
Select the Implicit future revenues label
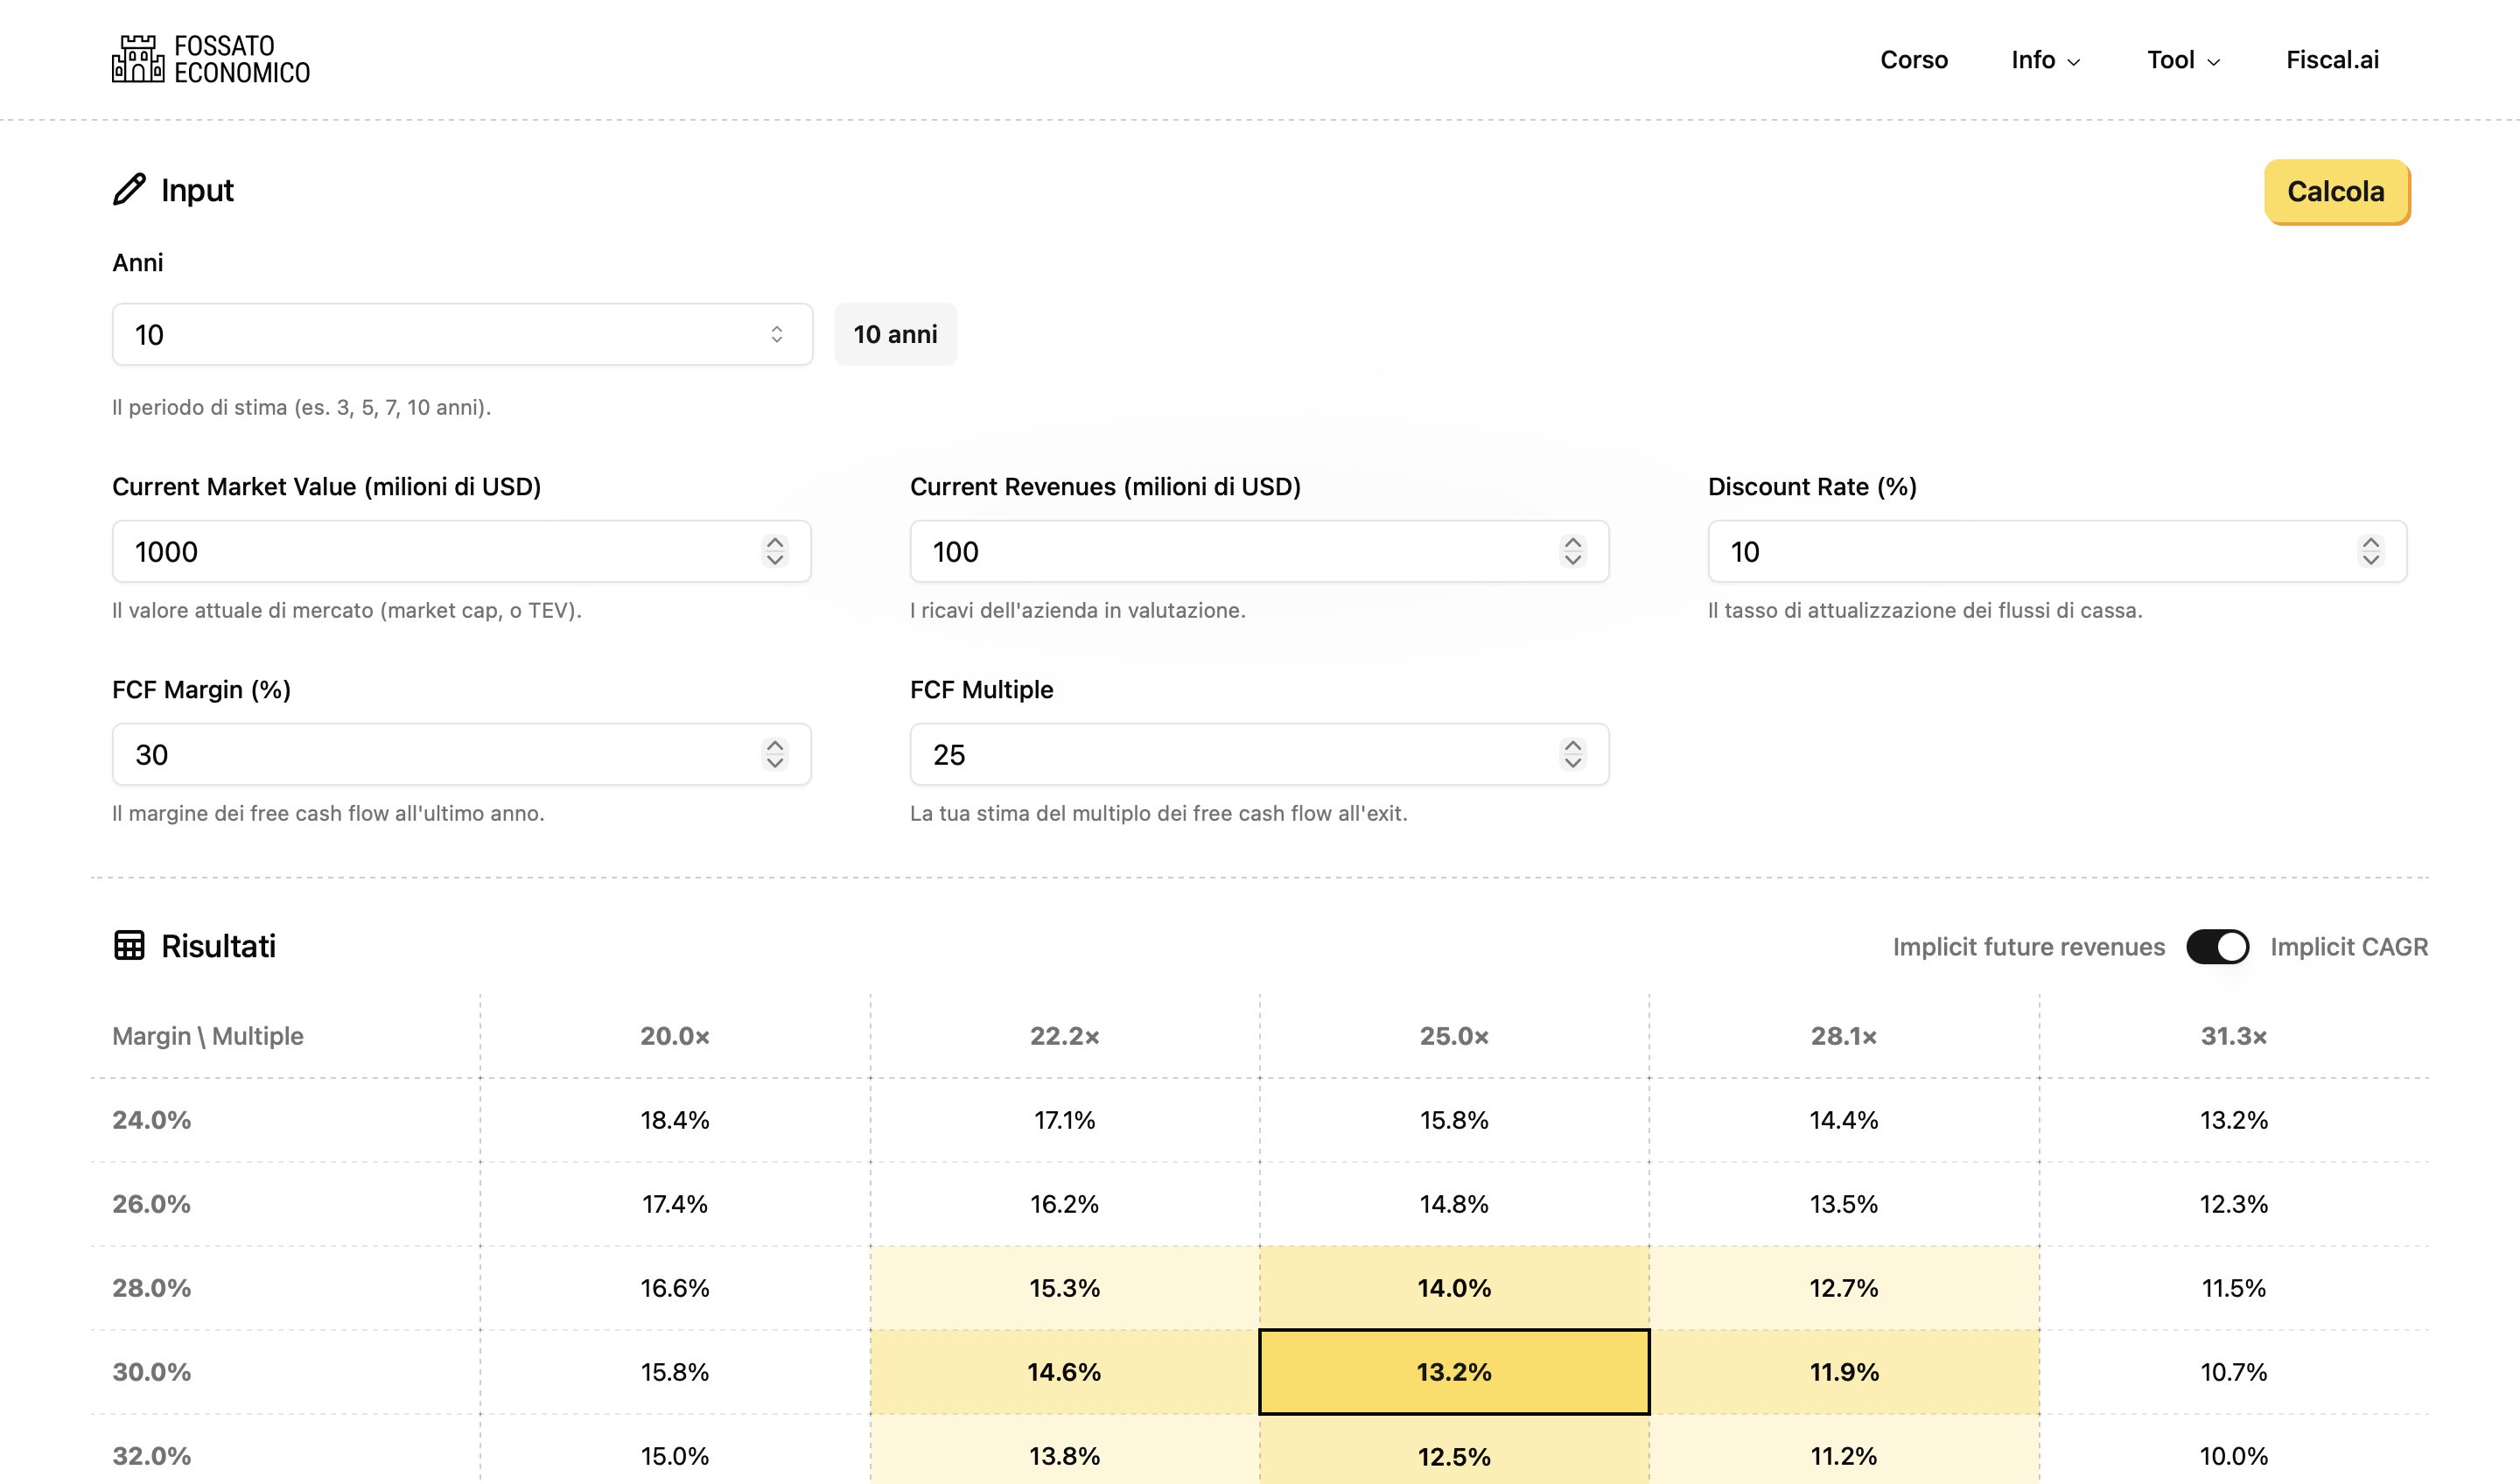[2028, 946]
